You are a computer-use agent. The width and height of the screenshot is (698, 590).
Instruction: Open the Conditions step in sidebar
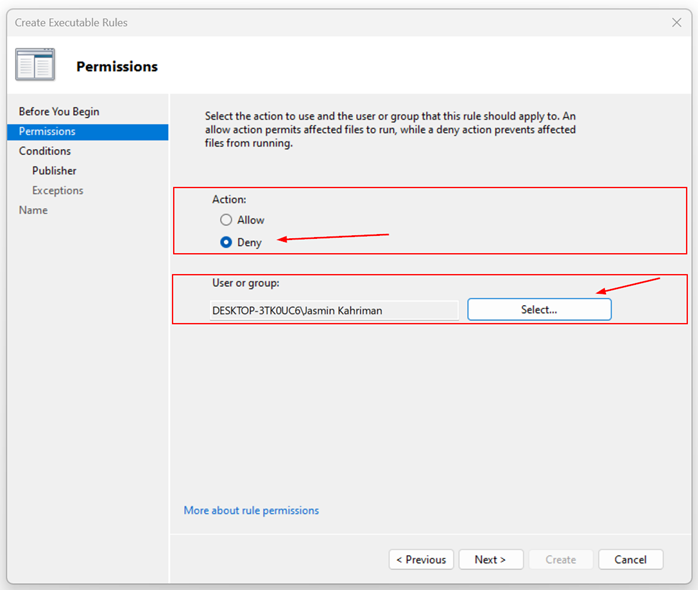(x=45, y=151)
